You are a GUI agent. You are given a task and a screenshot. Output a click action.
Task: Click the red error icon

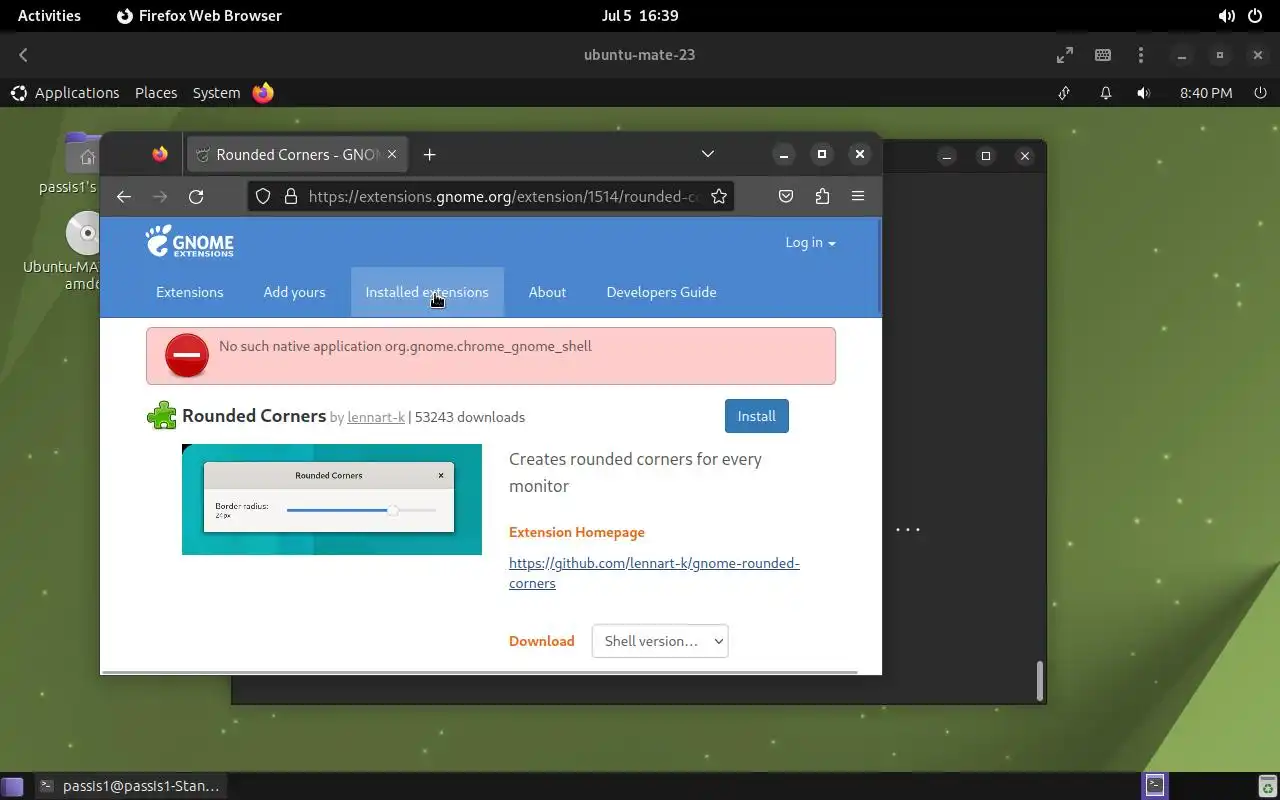click(187, 355)
